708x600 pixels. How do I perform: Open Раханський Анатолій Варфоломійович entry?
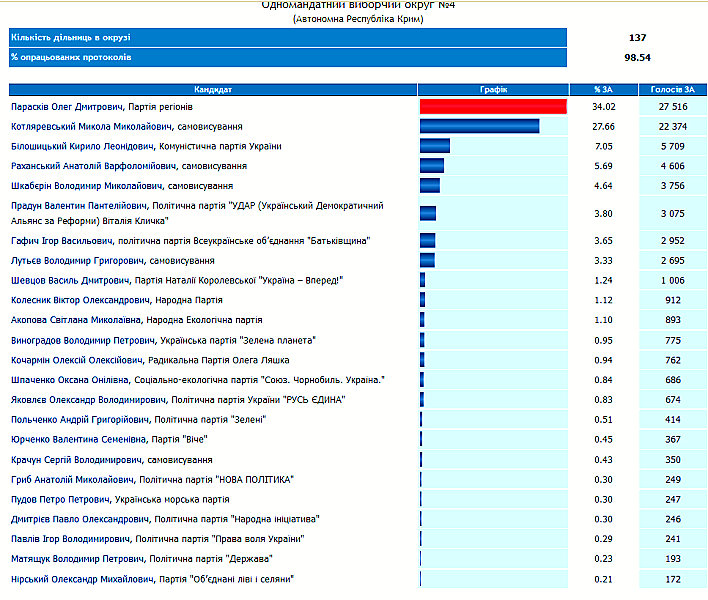(128, 166)
